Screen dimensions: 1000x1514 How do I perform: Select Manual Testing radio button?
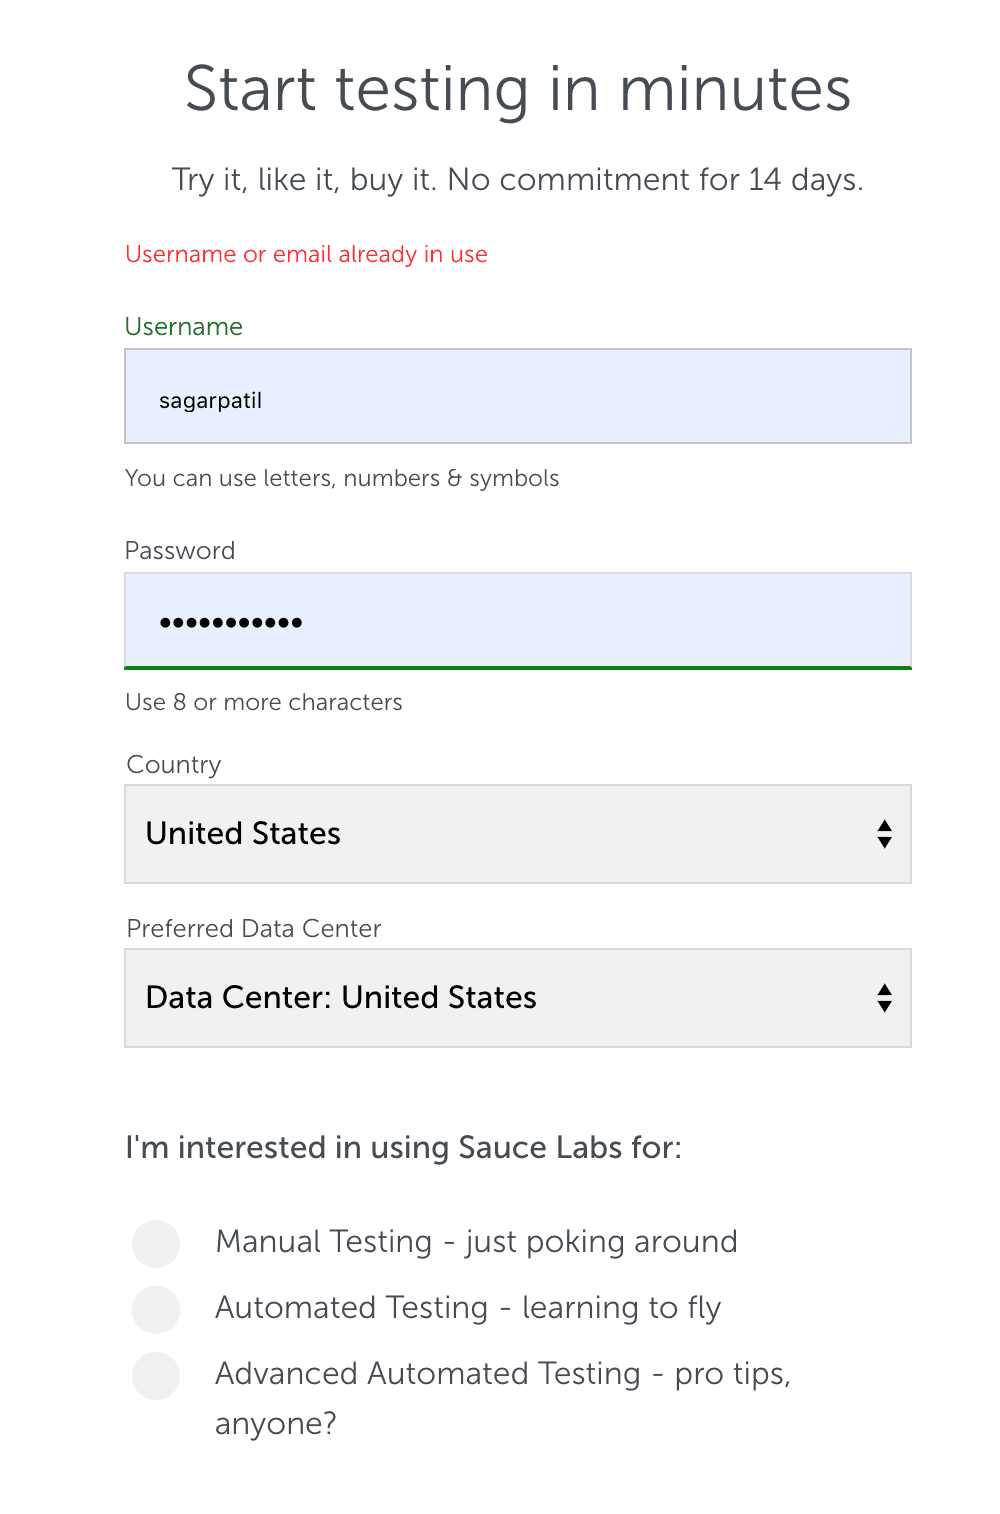156,1243
